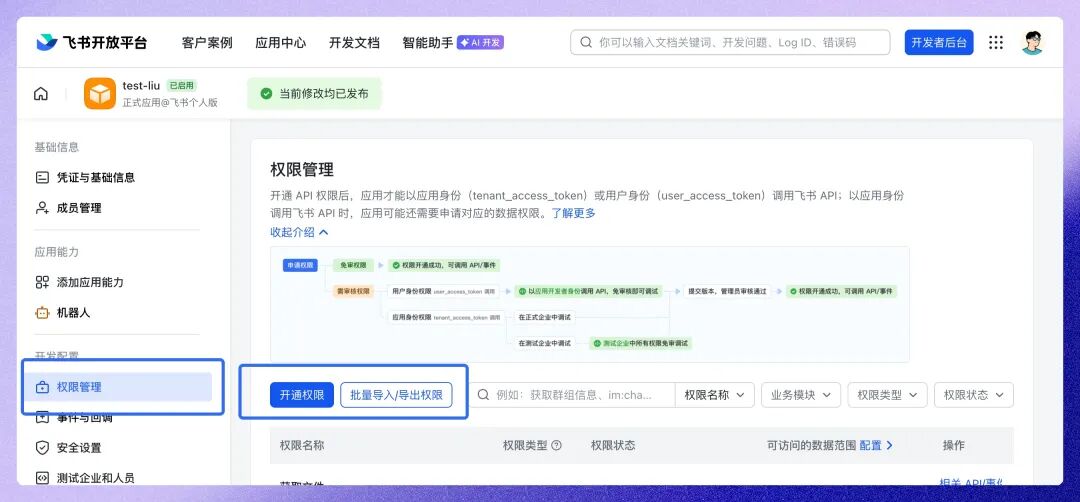This screenshot has height=502, width=1080.
Task: Click the 批量导入/导出权限 button
Action: 396,395
